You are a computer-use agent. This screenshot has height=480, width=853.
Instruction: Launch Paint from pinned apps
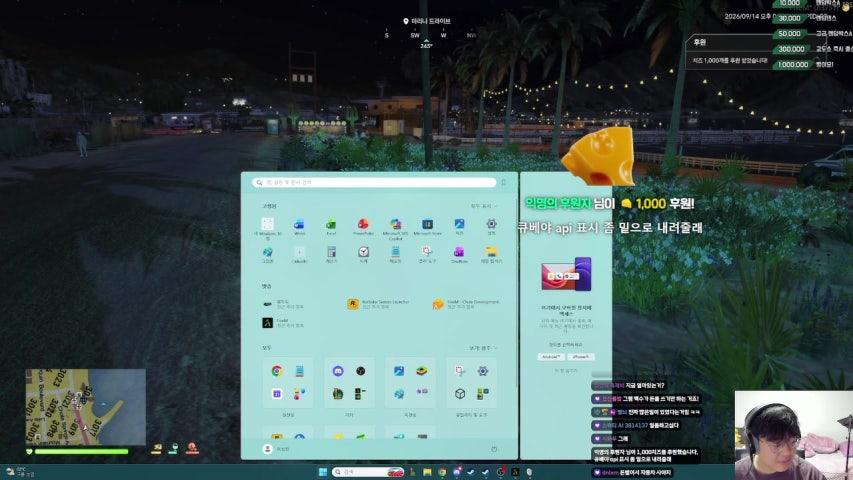pyautogui.click(x=267, y=255)
